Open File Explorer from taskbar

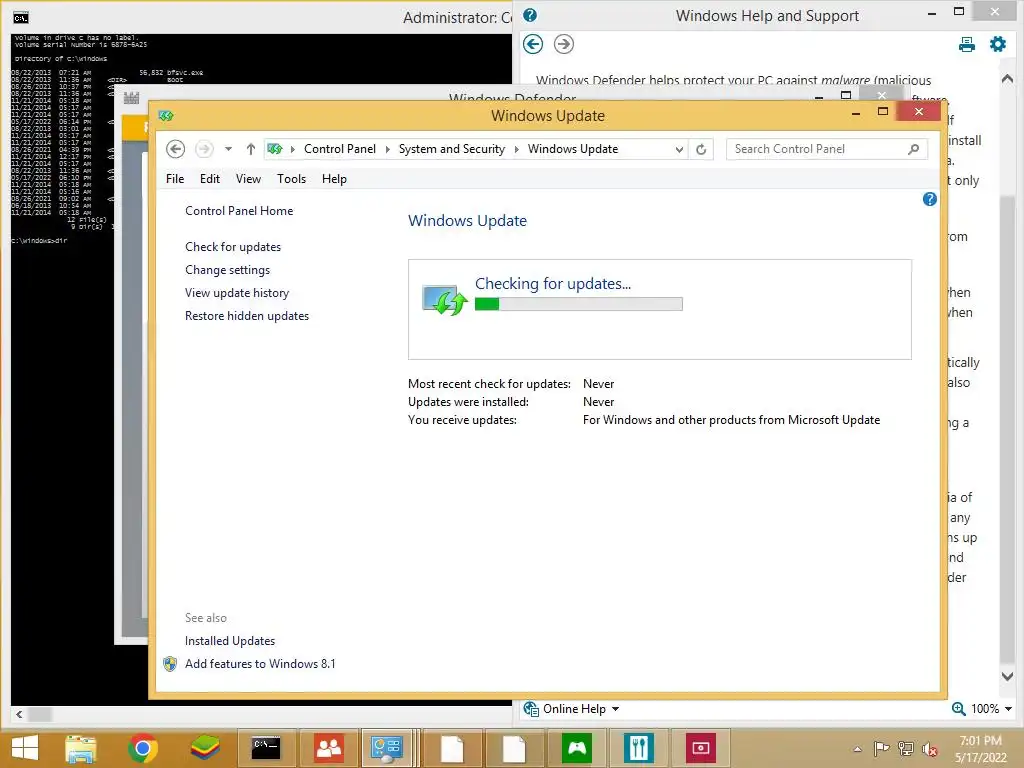tap(80, 748)
